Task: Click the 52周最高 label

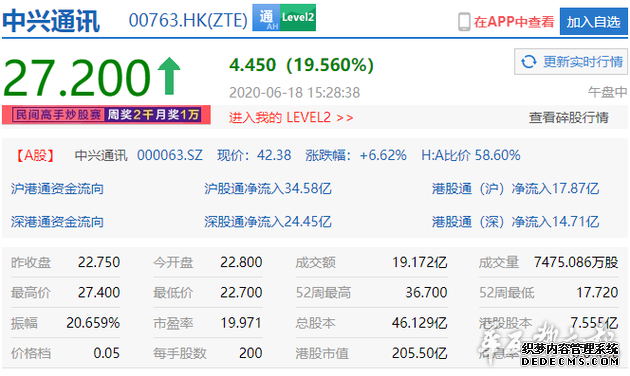Action: (323, 293)
